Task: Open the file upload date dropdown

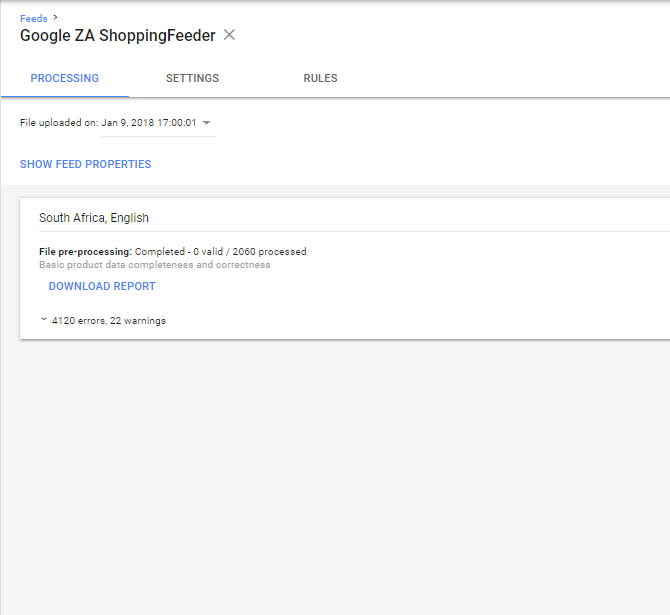Action: pyautogui.click(x=158, y=123)
